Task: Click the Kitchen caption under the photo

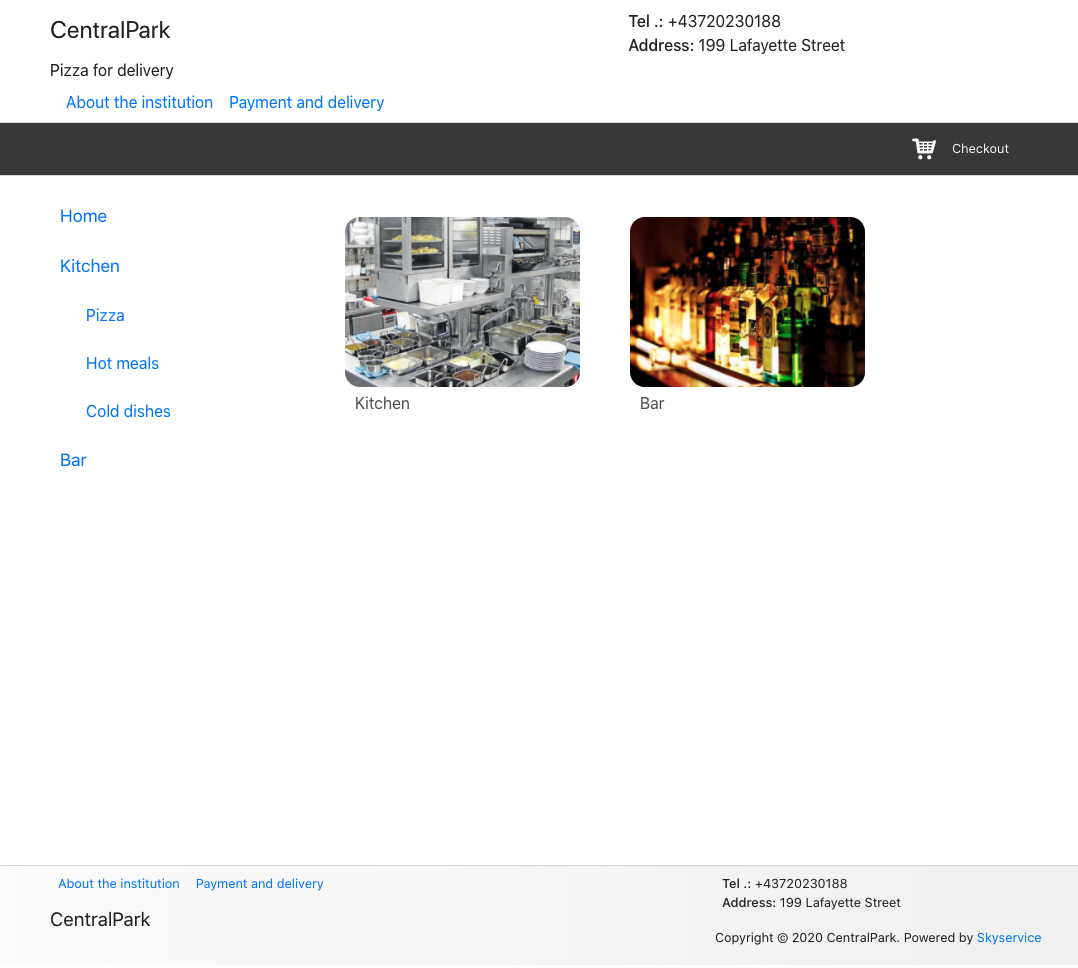Action: (382, 404)
